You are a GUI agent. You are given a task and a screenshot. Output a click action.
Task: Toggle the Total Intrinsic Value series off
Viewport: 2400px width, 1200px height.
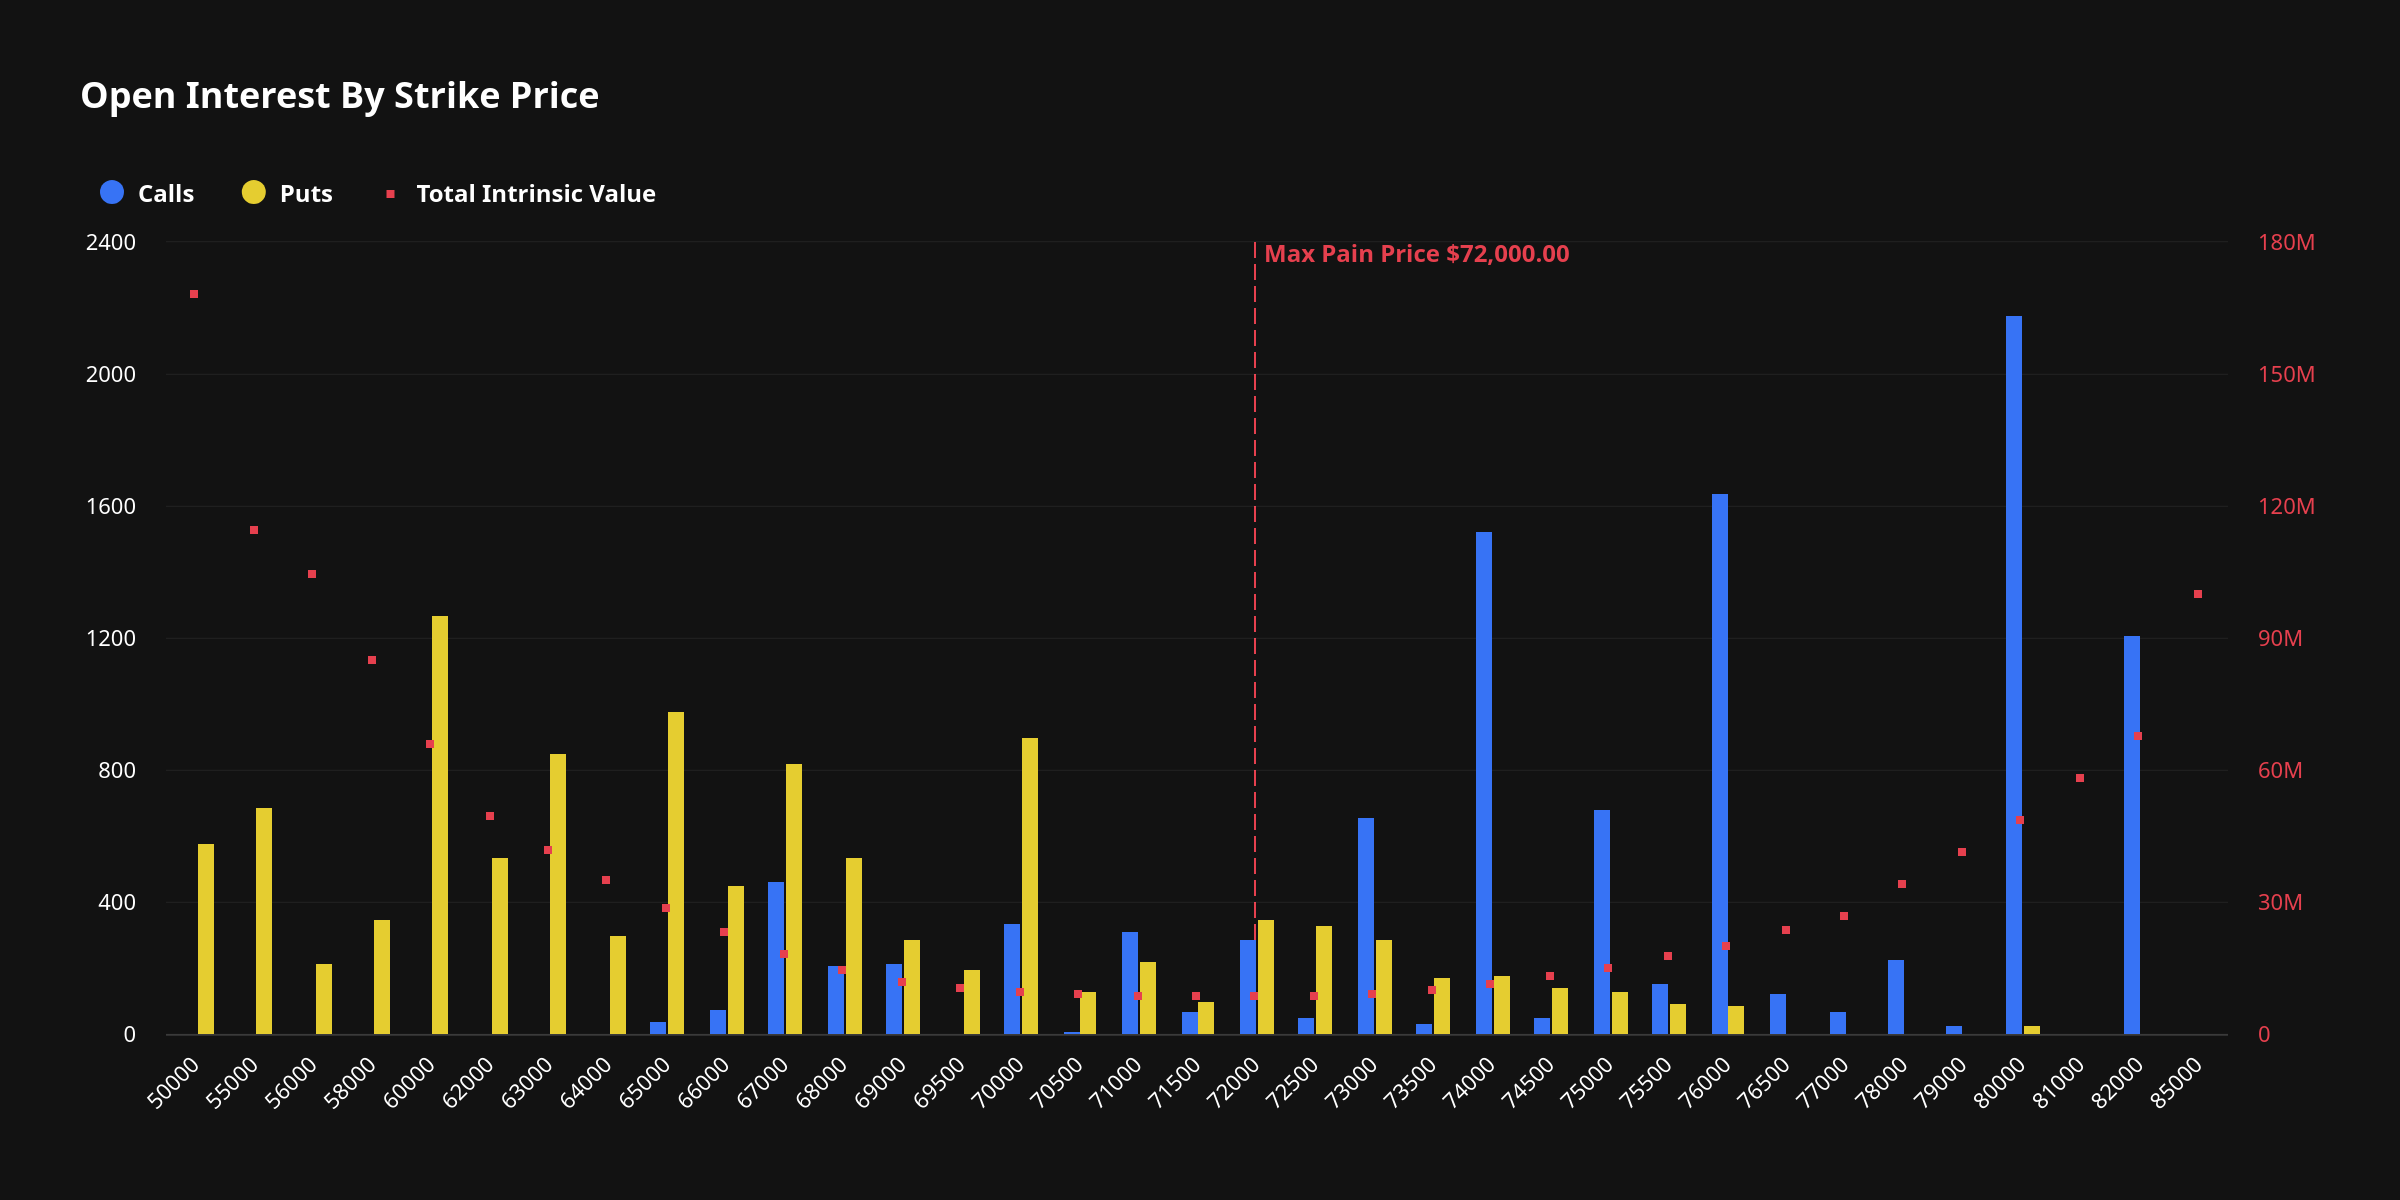coord(535,193)
